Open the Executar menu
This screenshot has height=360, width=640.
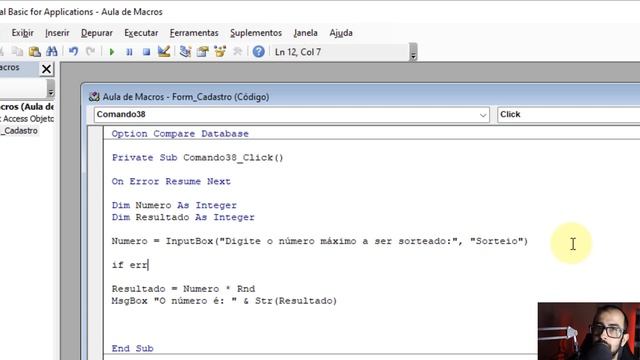[x=141, y=33]
